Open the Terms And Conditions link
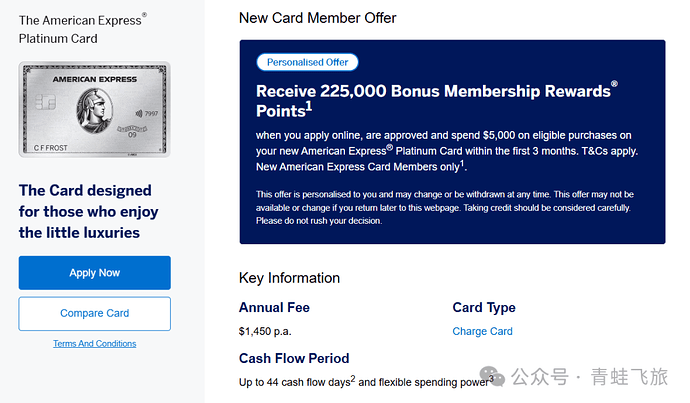Viewport: 690px width, 403px height. [x=95, y=344]
